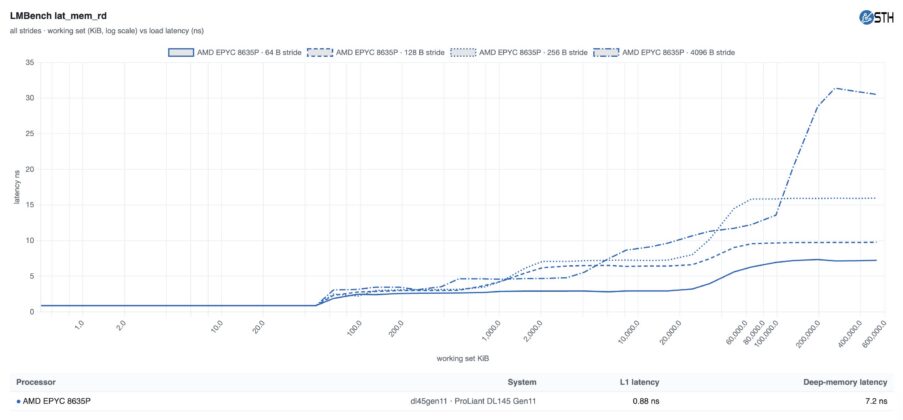Click the 7.2 ns deep-memory latency value

tap(877, 402)
